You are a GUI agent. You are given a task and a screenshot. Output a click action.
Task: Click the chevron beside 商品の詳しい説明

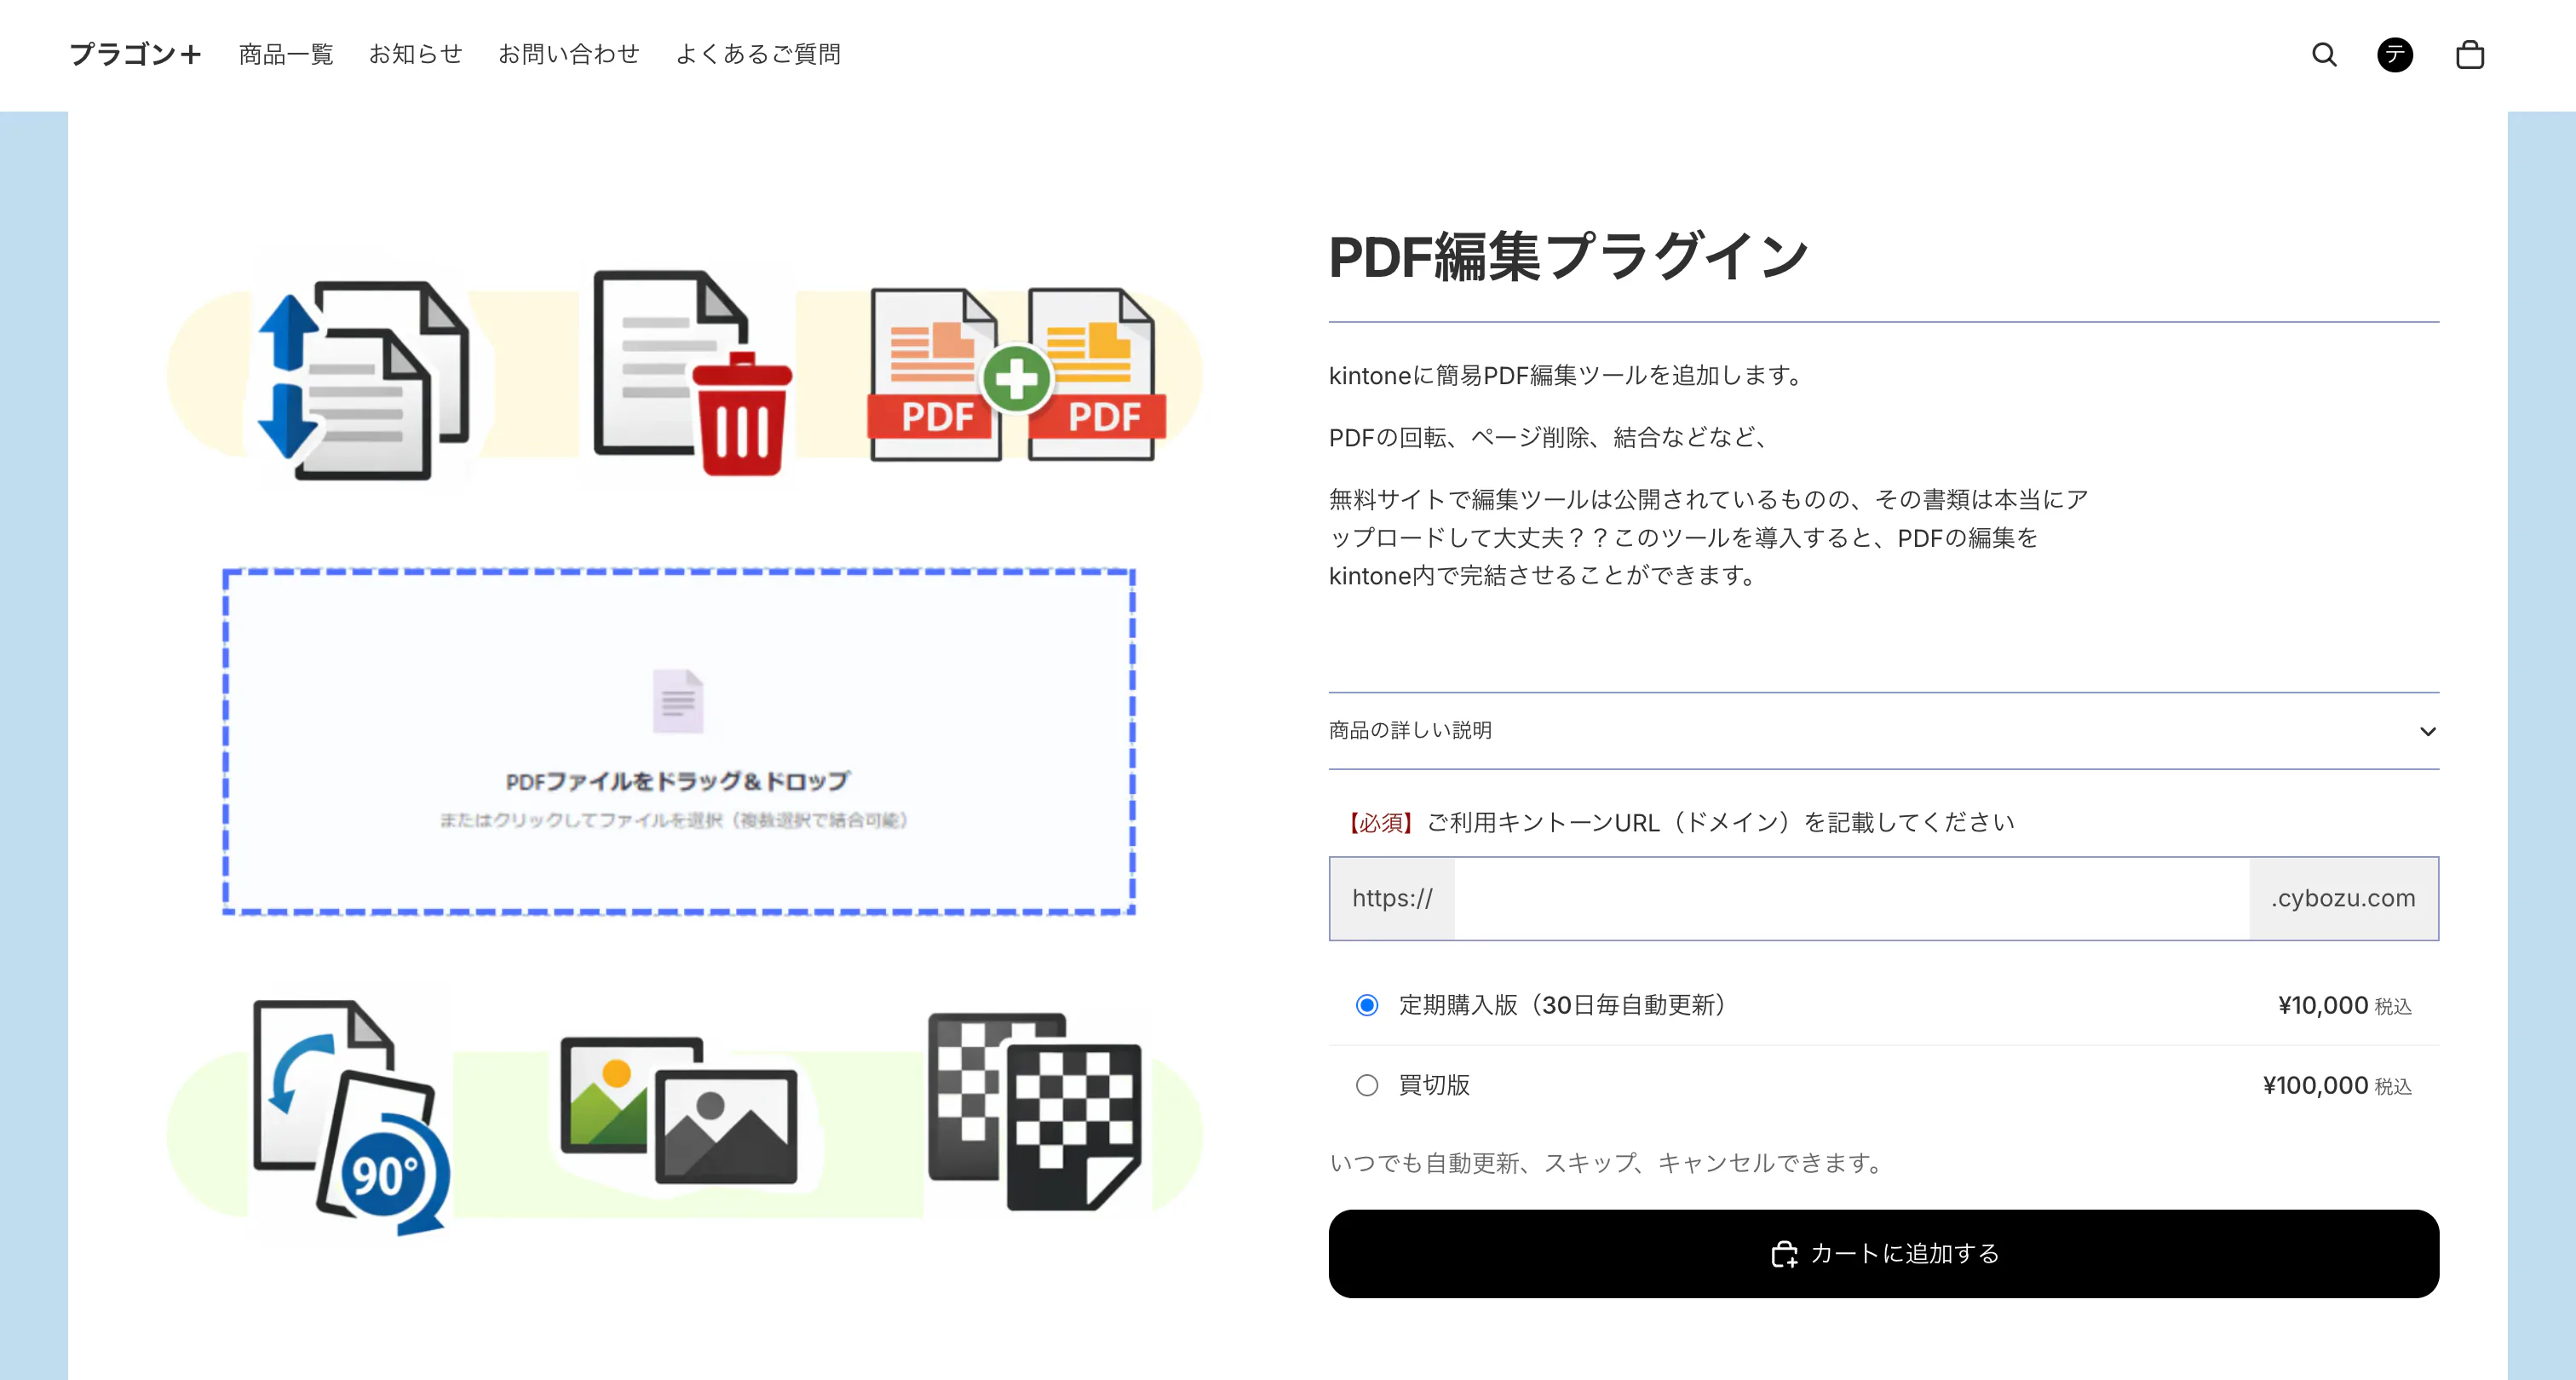click(2427, 731)
